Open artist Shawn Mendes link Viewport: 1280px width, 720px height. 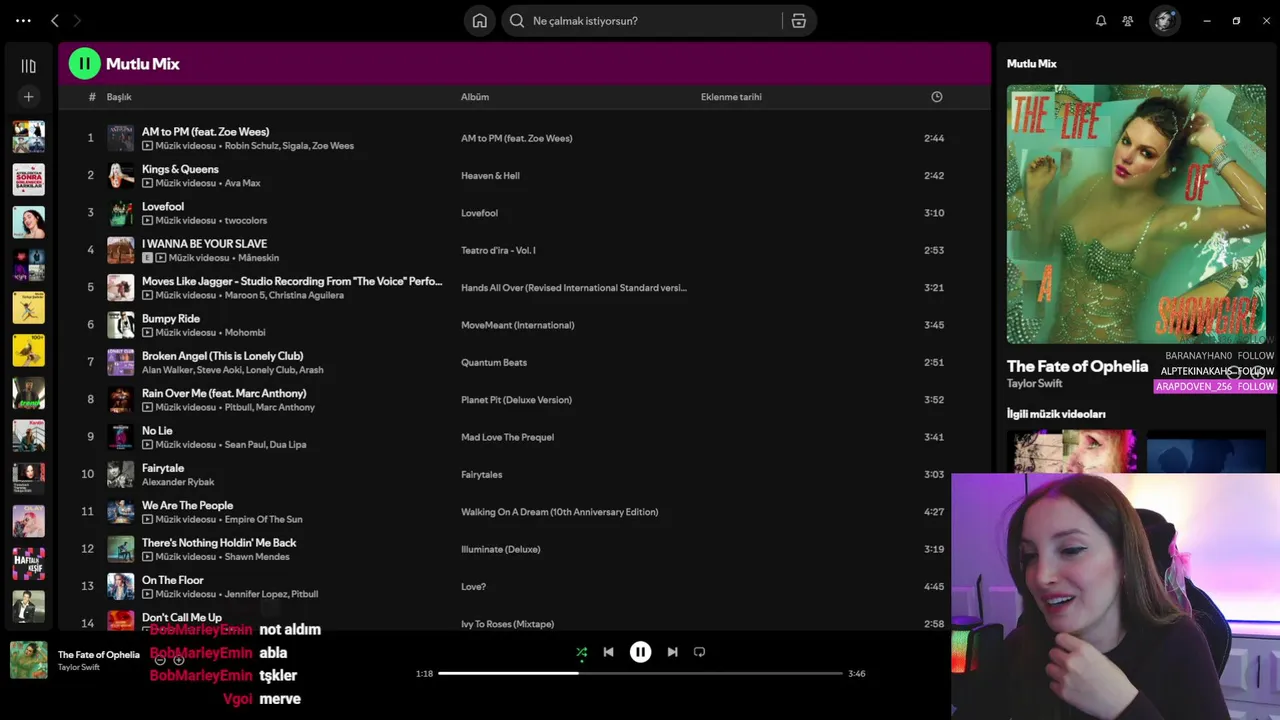tap(257, 557)
